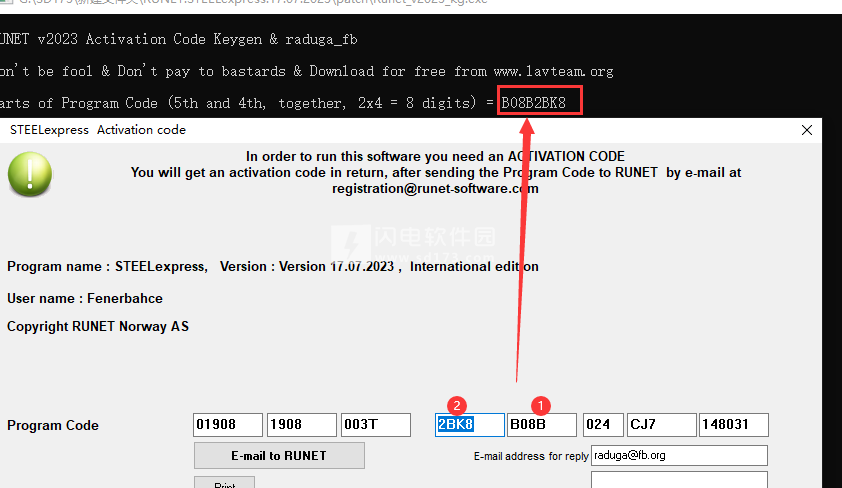Viewport: 842px width, 488px height.
Task: Click the 'Program name : STEELexpress' text
Action: click(x=107, y=266)
